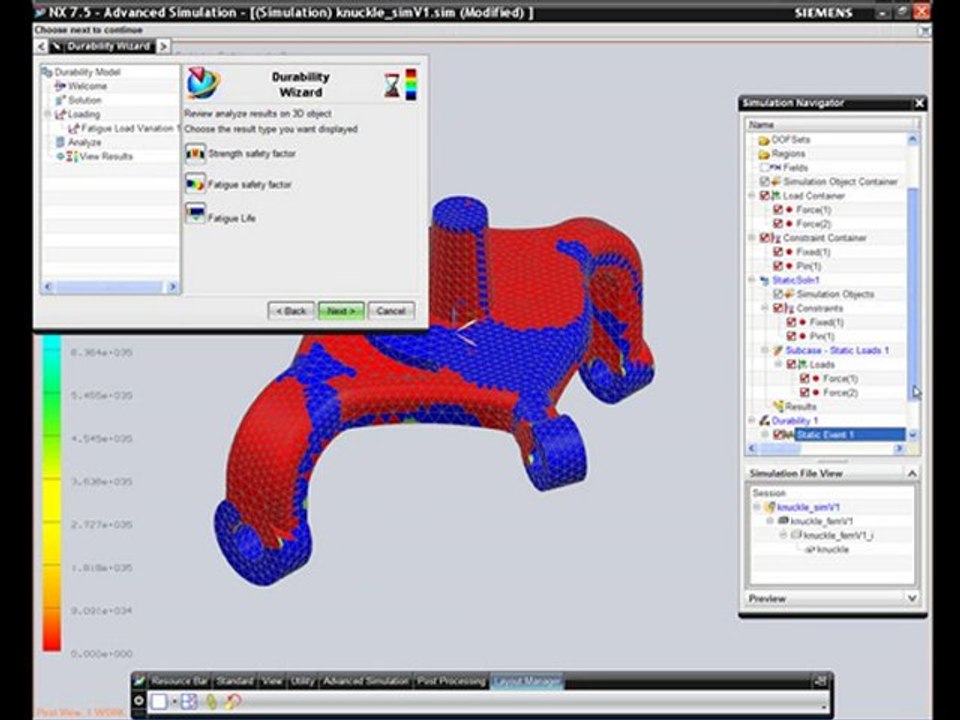
Task: Click the wizard tree horizontal scrollbar
Action: tap(110, 287)
